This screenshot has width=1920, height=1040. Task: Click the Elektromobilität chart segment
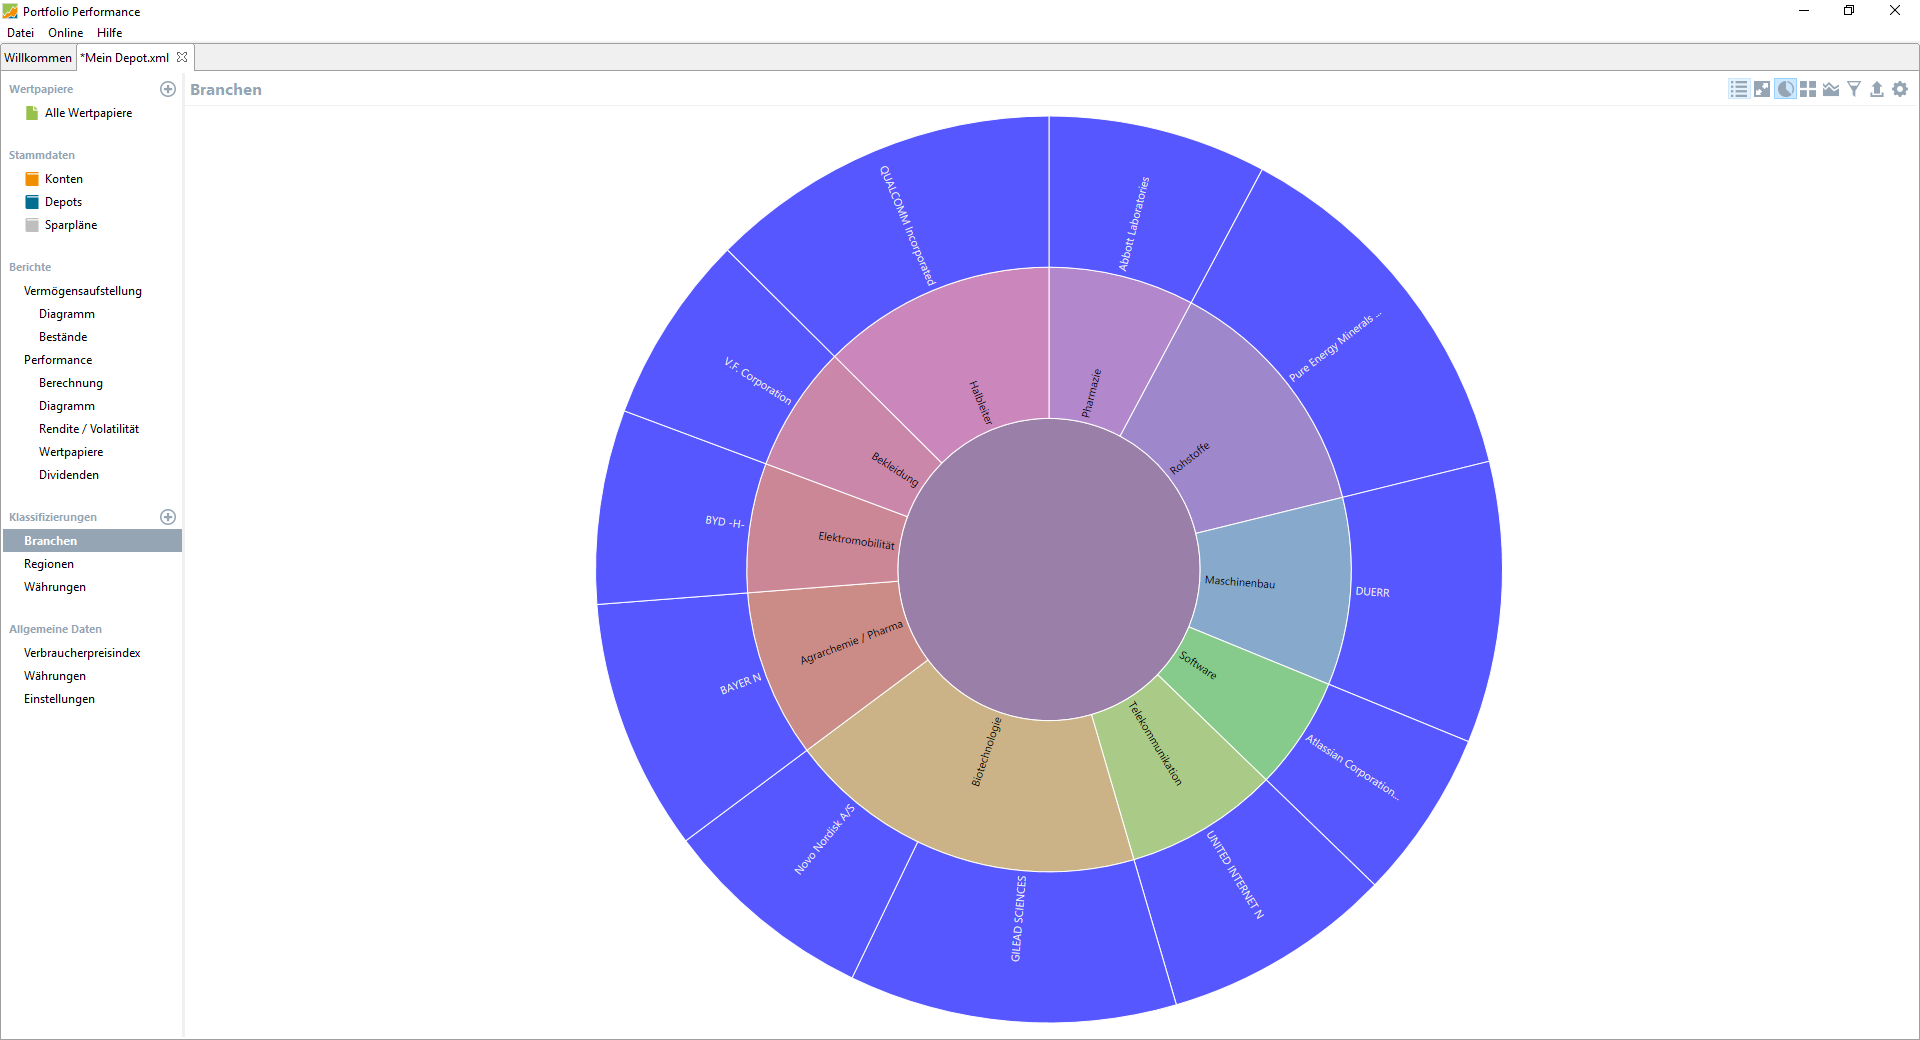[822, 530]
